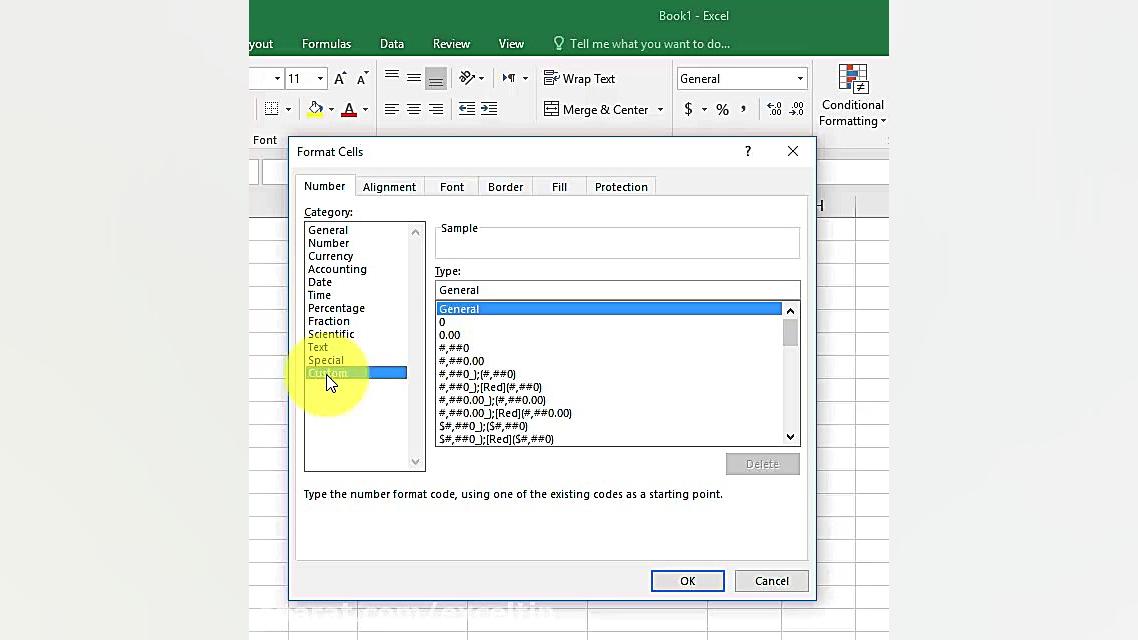Increase indent of cell content
1138x640 pixels.
489,109
